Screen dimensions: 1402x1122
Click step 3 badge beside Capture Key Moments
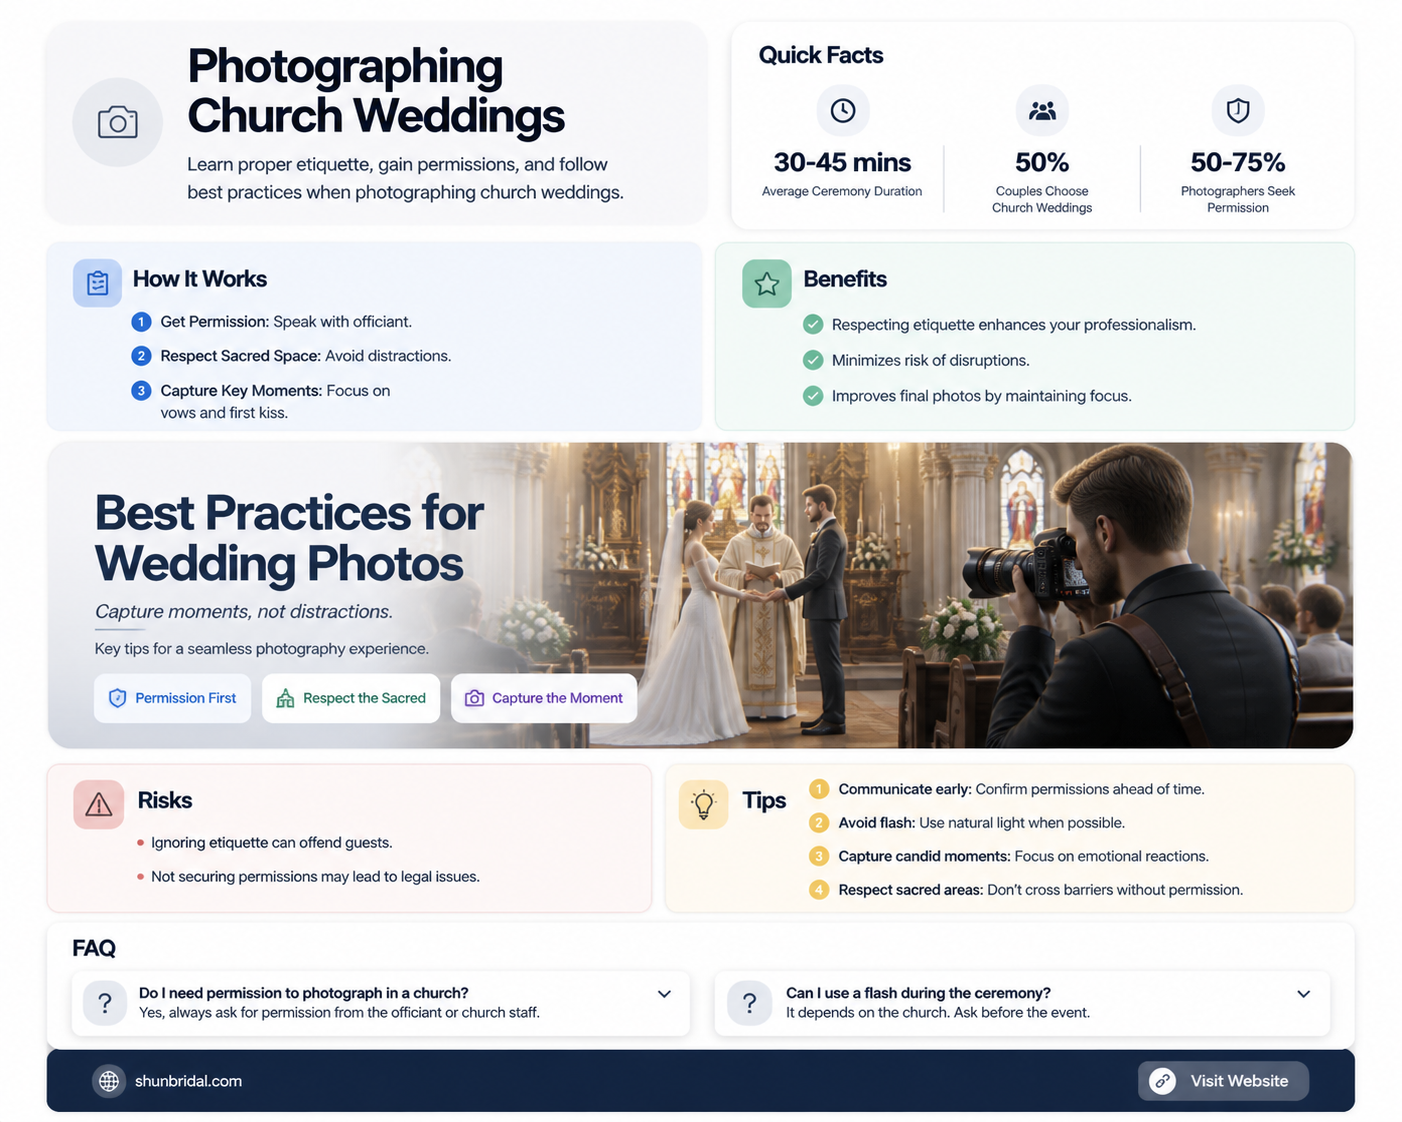141,391
